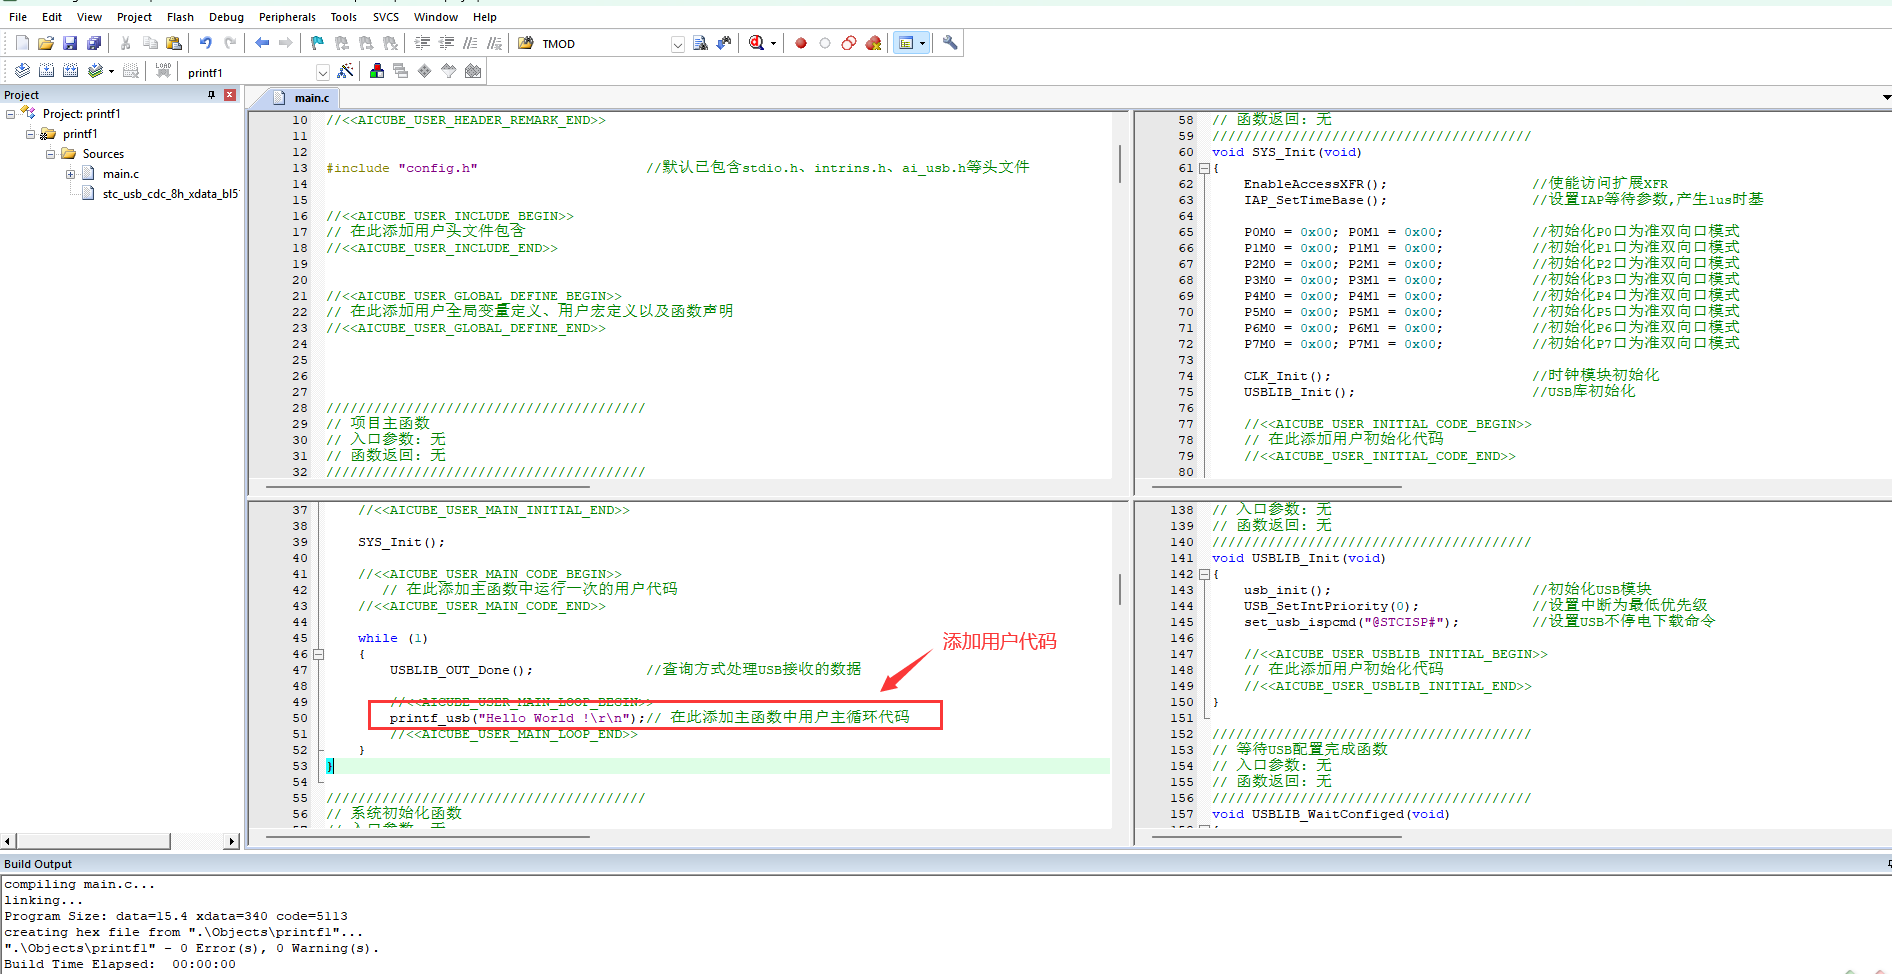Collapse the Project: printf1 tree node
This screenshot has height=974, width=1892.
(x=10, y=114)
